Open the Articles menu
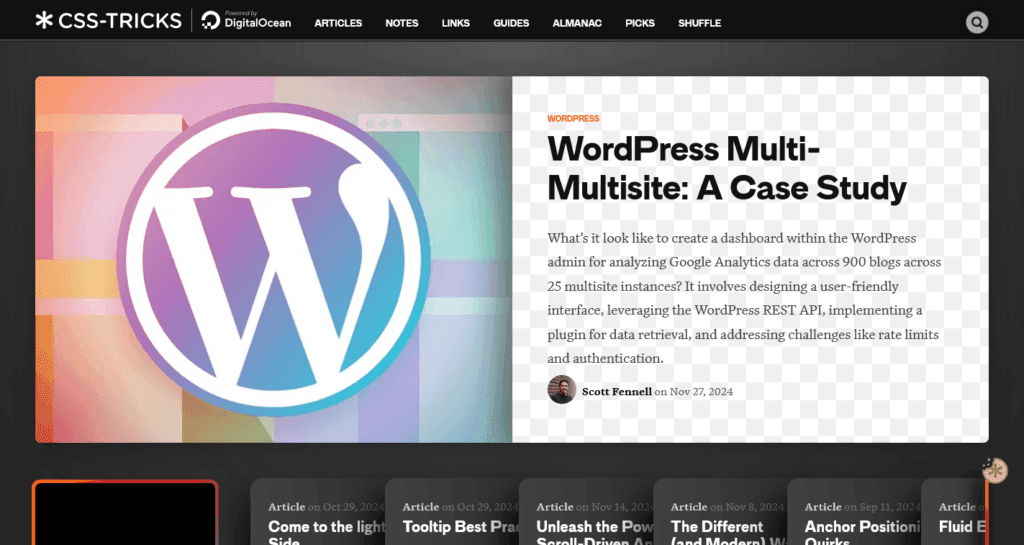1024x545 pixels. pos(338,23)
